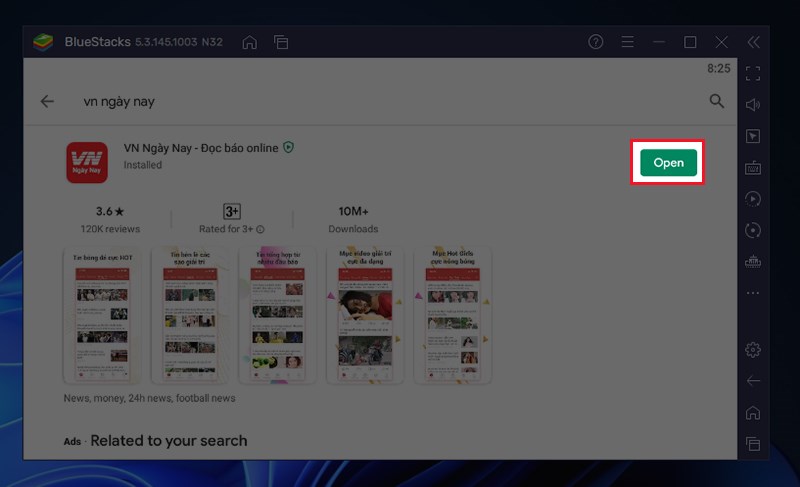The image size is (800, 487).
Task: Open first screenshot 'Tin bóng đá cực HOT'
Action: pos(102,316)
